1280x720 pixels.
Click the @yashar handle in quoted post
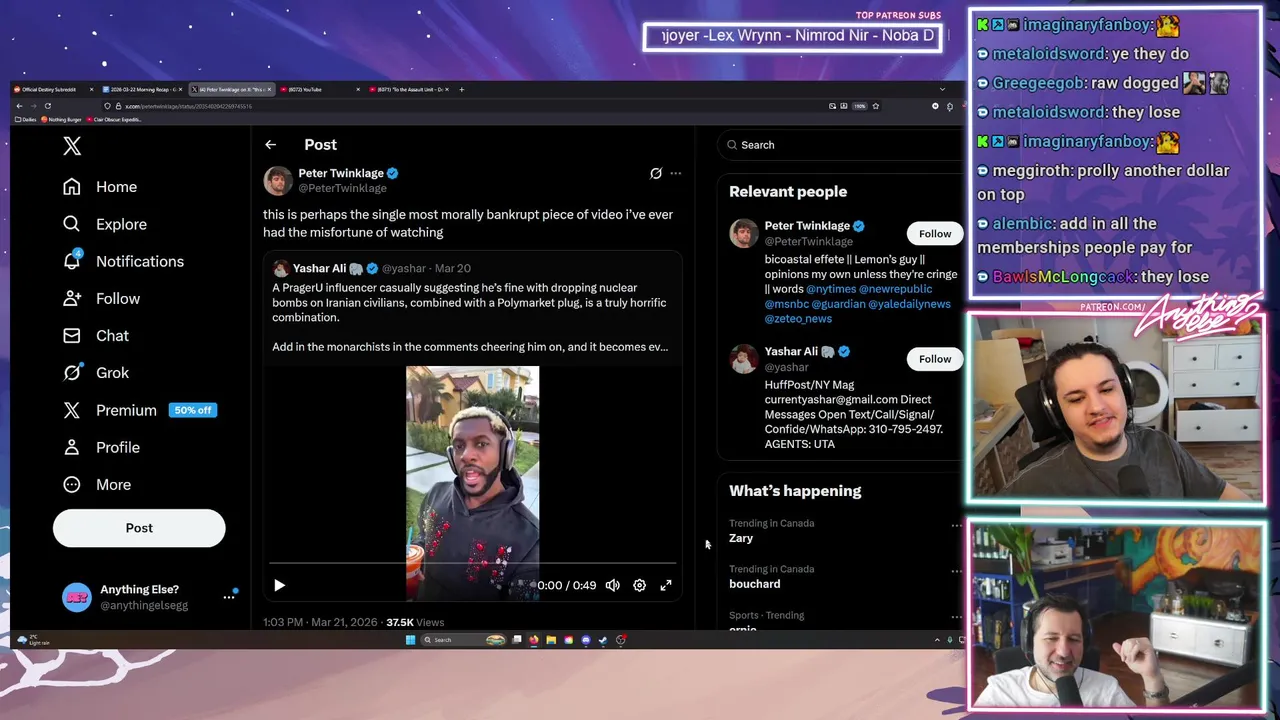point(404,268)
